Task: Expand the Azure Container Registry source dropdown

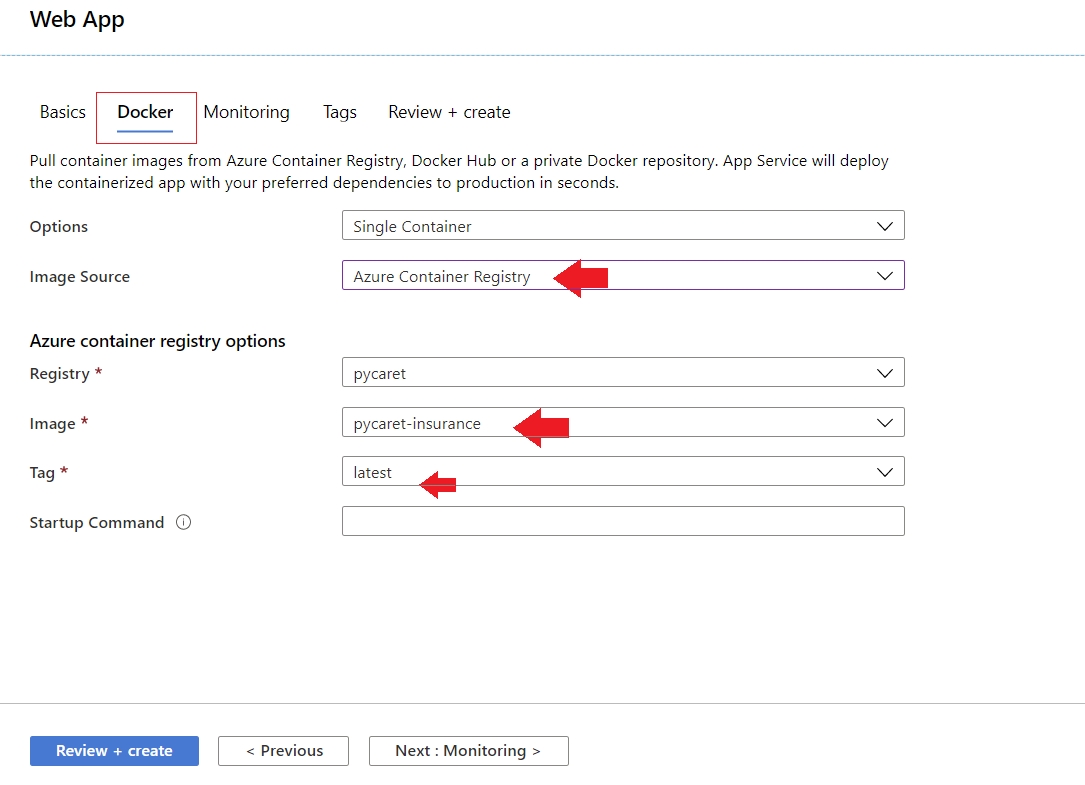Action: [700, 276]
